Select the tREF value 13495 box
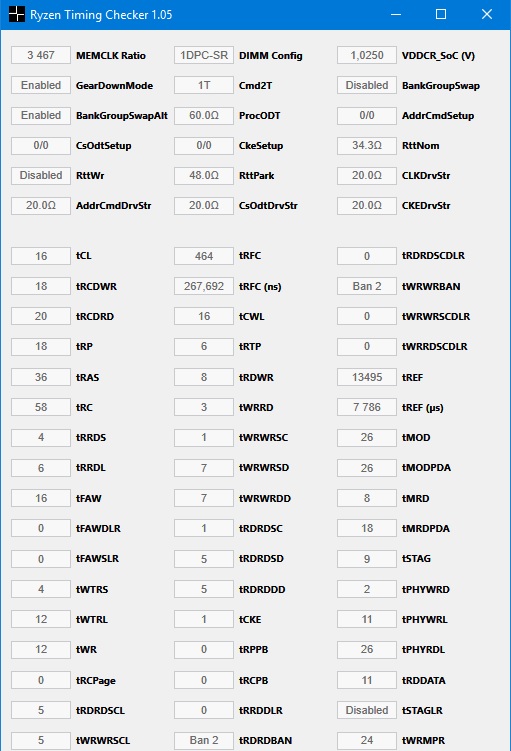The width and height of the screenshot is (511, 751). (367, 377)
